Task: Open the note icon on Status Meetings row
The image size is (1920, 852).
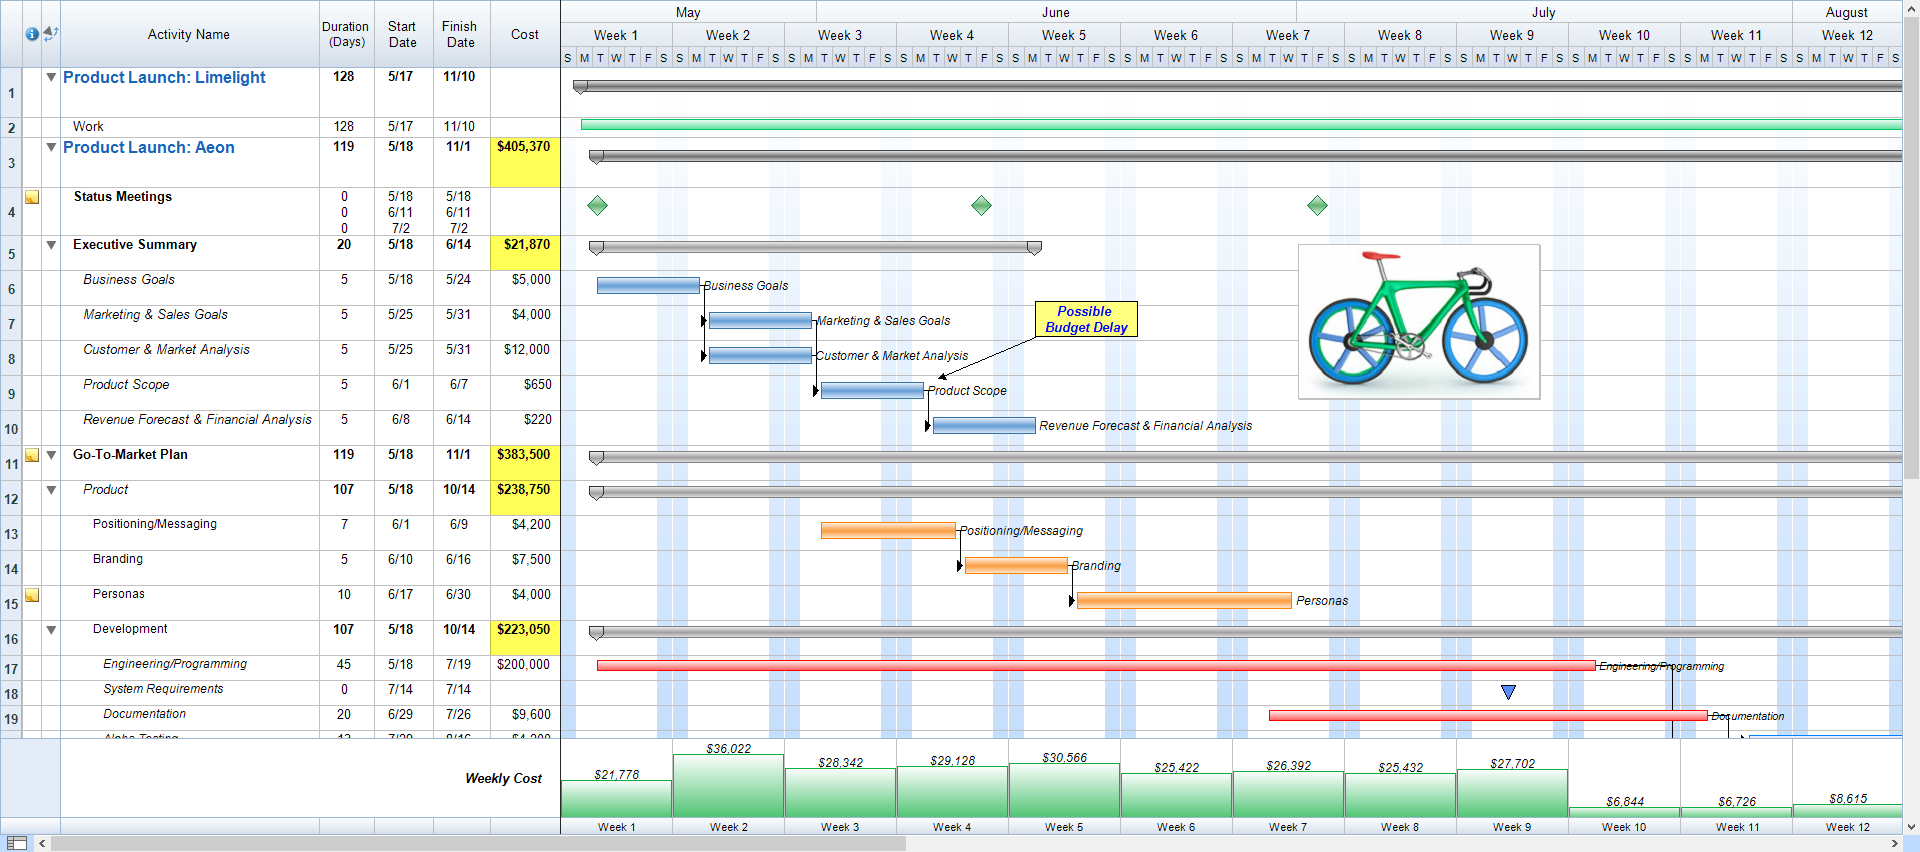Action: pyautogui.click(x=32, y=198)
